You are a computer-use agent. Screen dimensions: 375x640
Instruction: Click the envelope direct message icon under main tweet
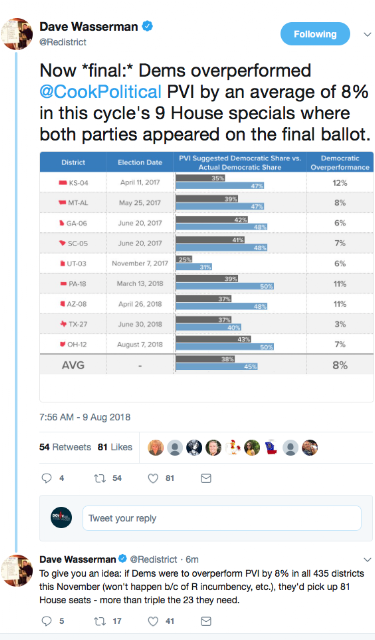(206, 478)
